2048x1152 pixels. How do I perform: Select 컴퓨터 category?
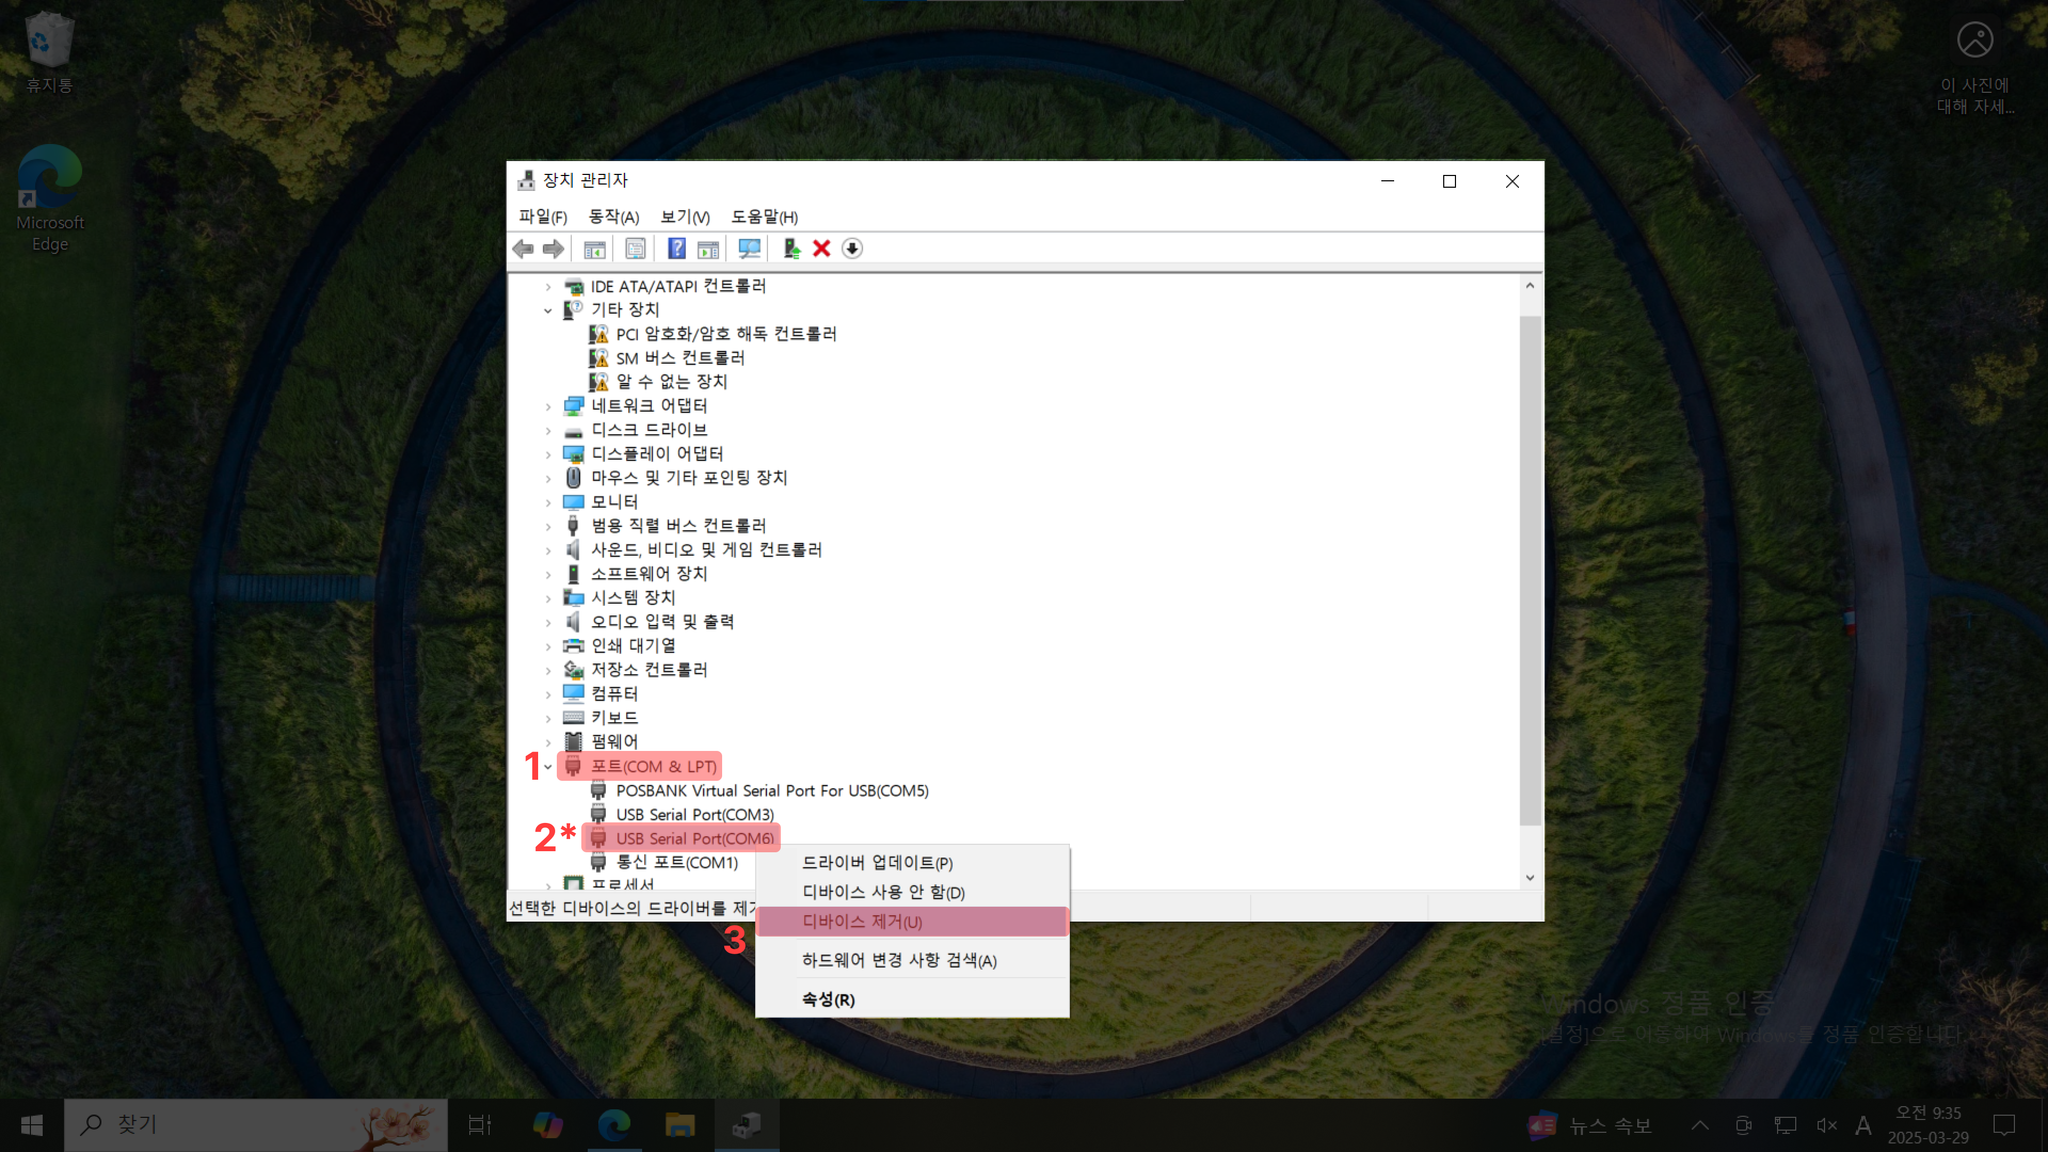click(614, 694)
